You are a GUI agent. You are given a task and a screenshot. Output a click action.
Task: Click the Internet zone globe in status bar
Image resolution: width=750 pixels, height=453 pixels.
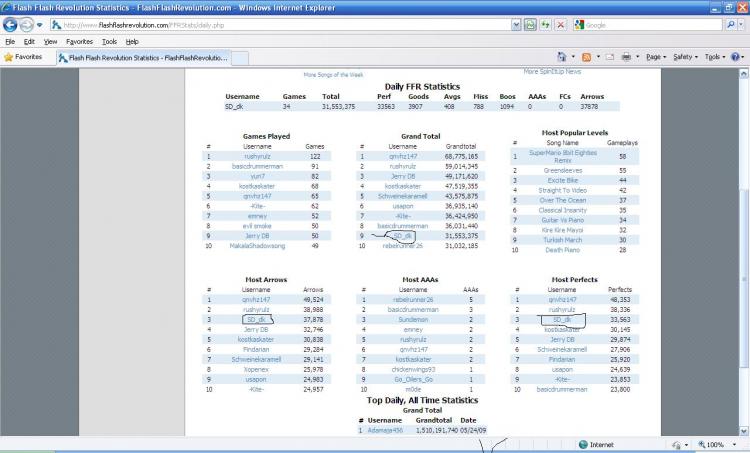tap(583, 444)
